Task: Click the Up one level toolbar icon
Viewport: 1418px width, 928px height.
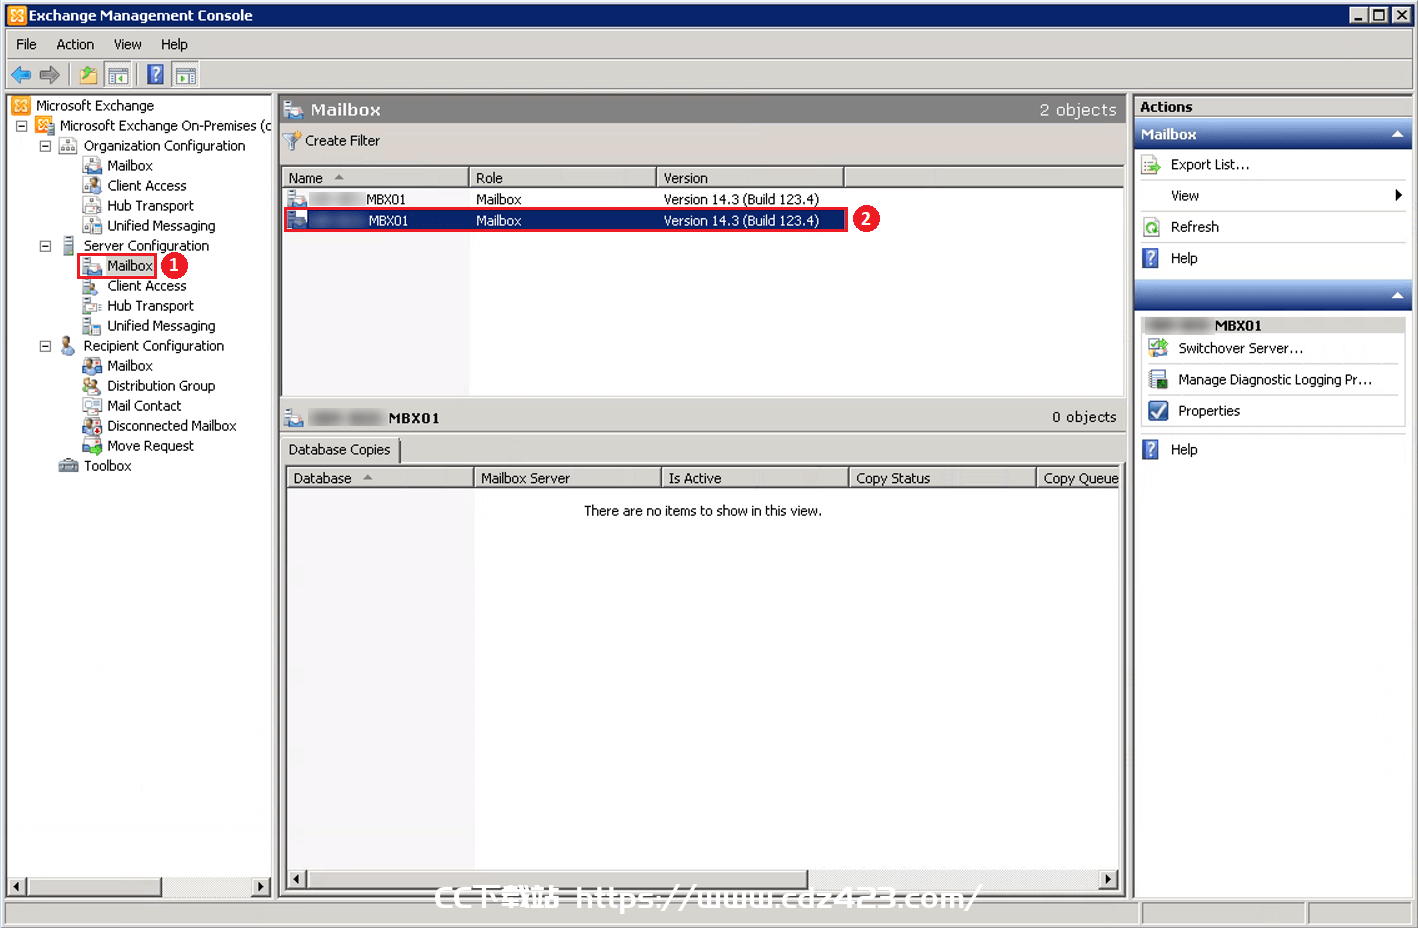Action: pyautogui.click(x=89, y=75)
